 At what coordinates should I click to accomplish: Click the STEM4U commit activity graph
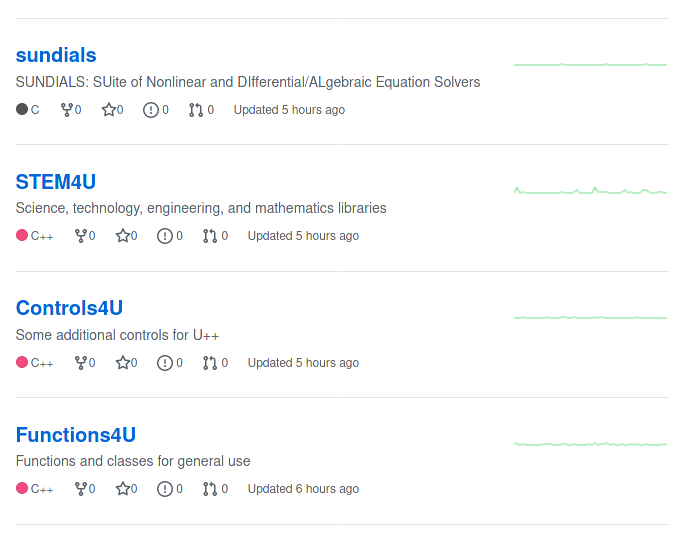pos(590,191)
